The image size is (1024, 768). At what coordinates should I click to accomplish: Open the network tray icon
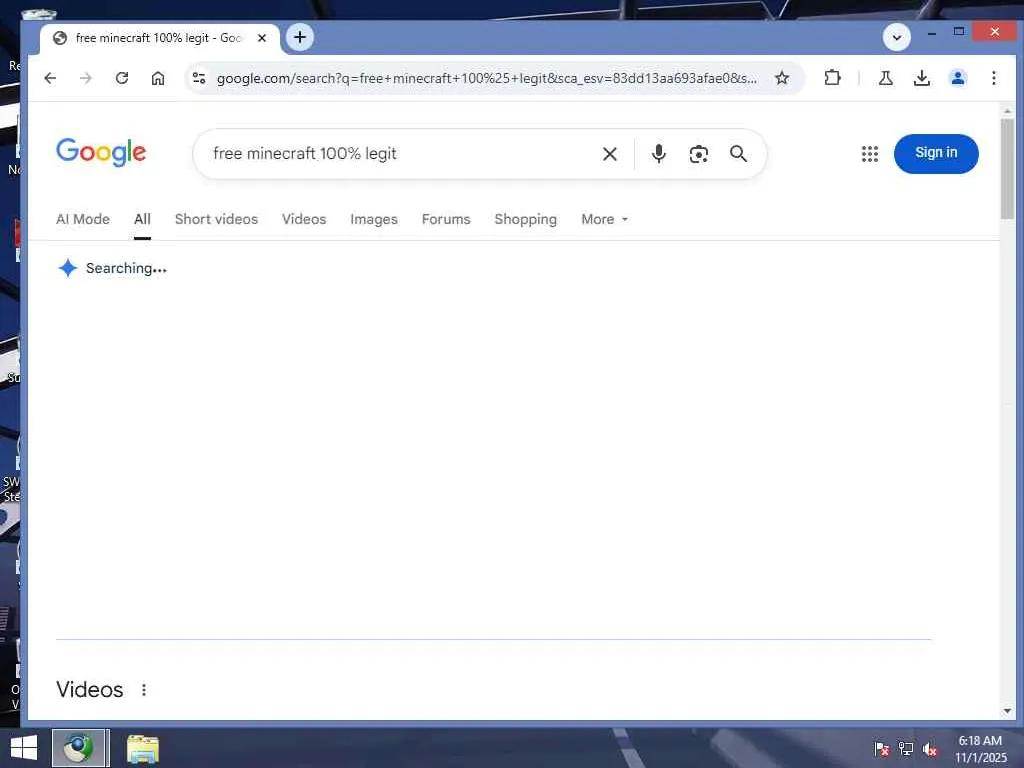[906, 749]
